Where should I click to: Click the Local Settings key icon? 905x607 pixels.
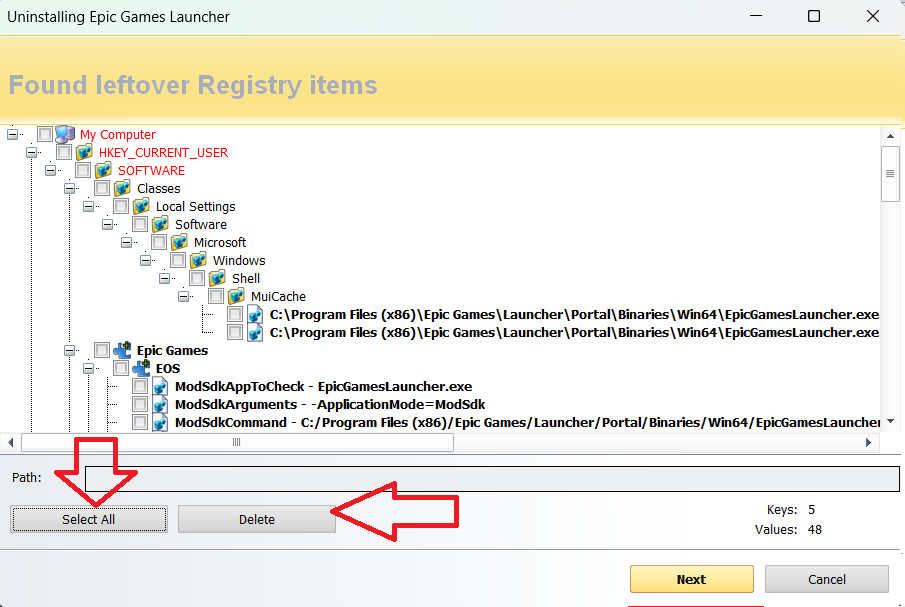pos(141,206)
